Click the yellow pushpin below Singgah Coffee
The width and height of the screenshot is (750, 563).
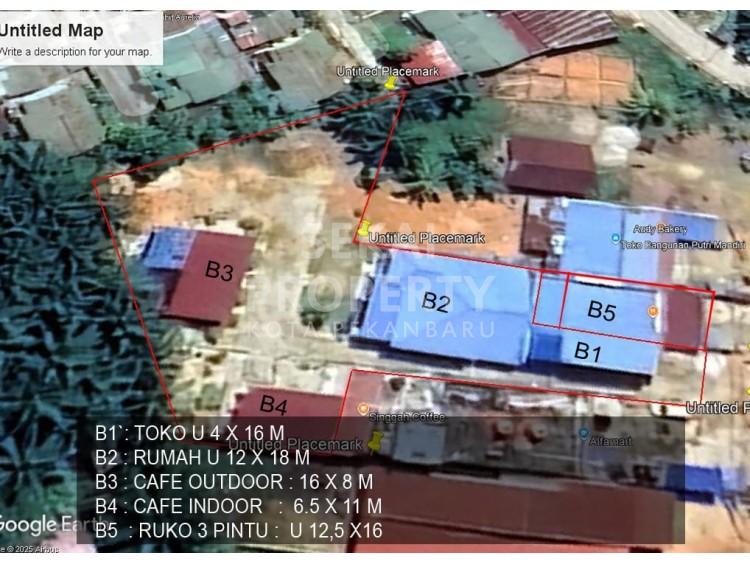pos(375,441)
